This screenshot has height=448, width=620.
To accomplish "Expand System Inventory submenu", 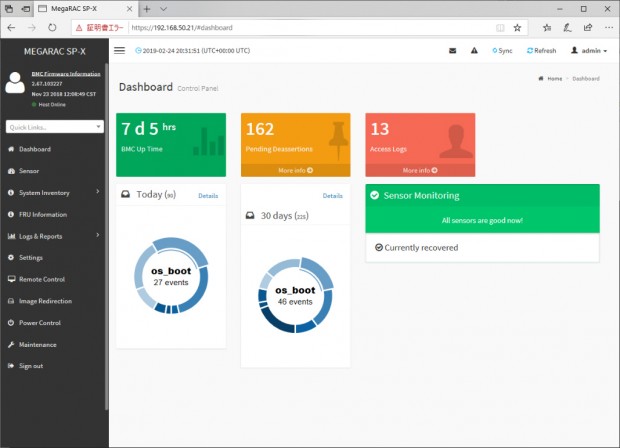I will tap(55, 193).
